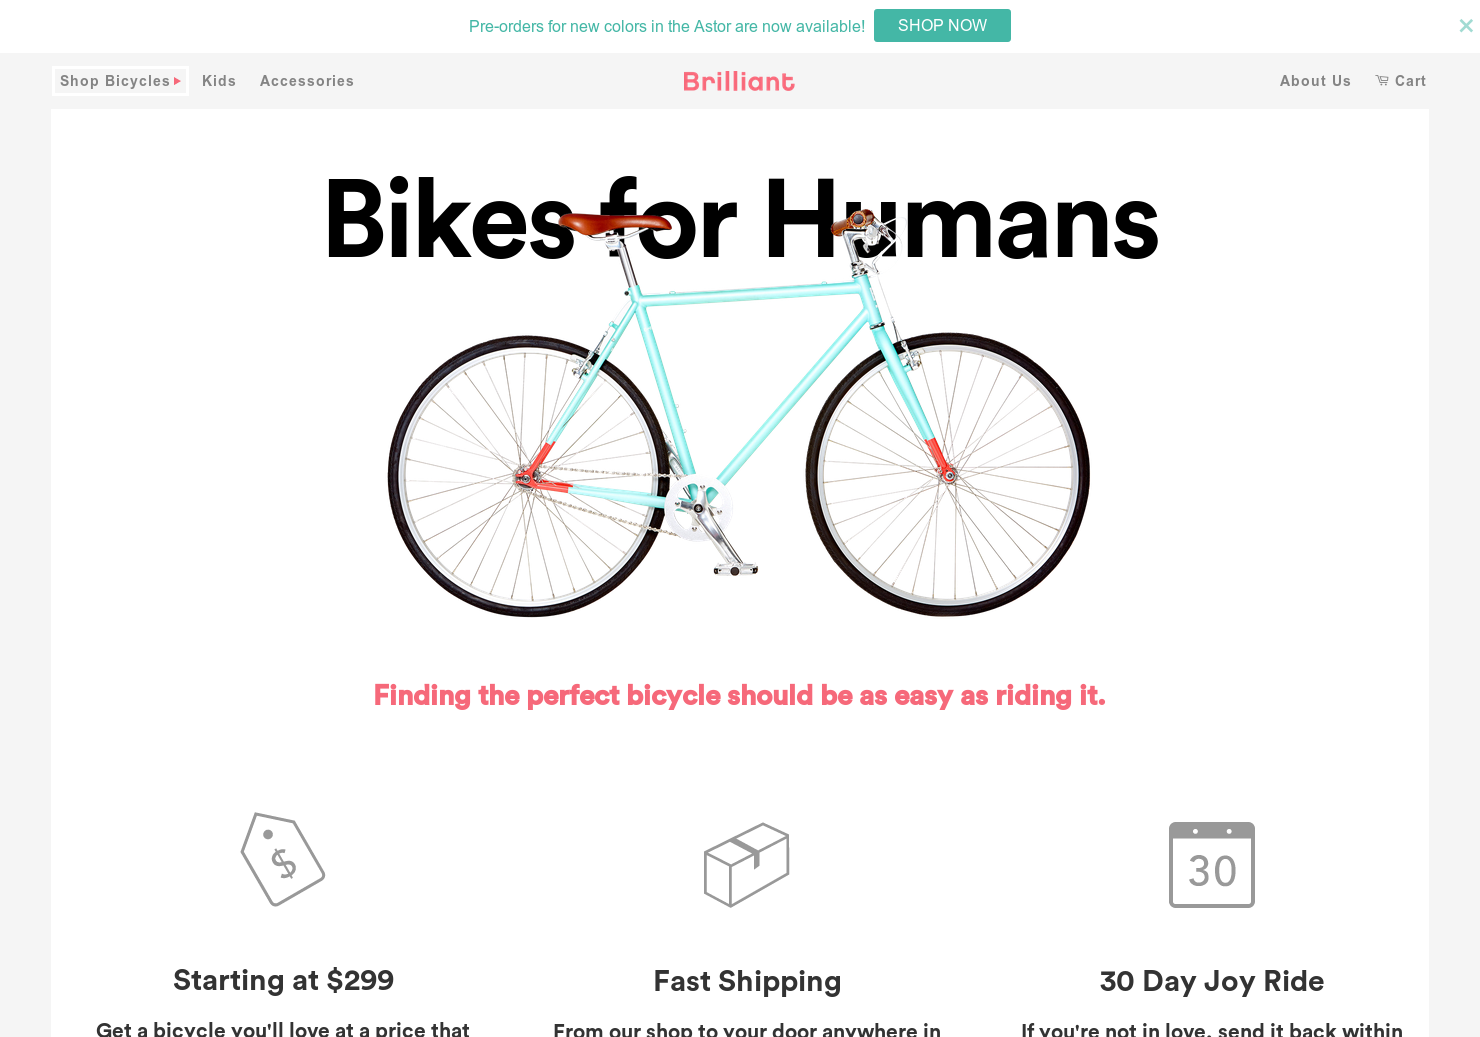Open the Cart
Viewport: 1480px width, 1037px height.
pyautogui.click(x=1410, y=81)
